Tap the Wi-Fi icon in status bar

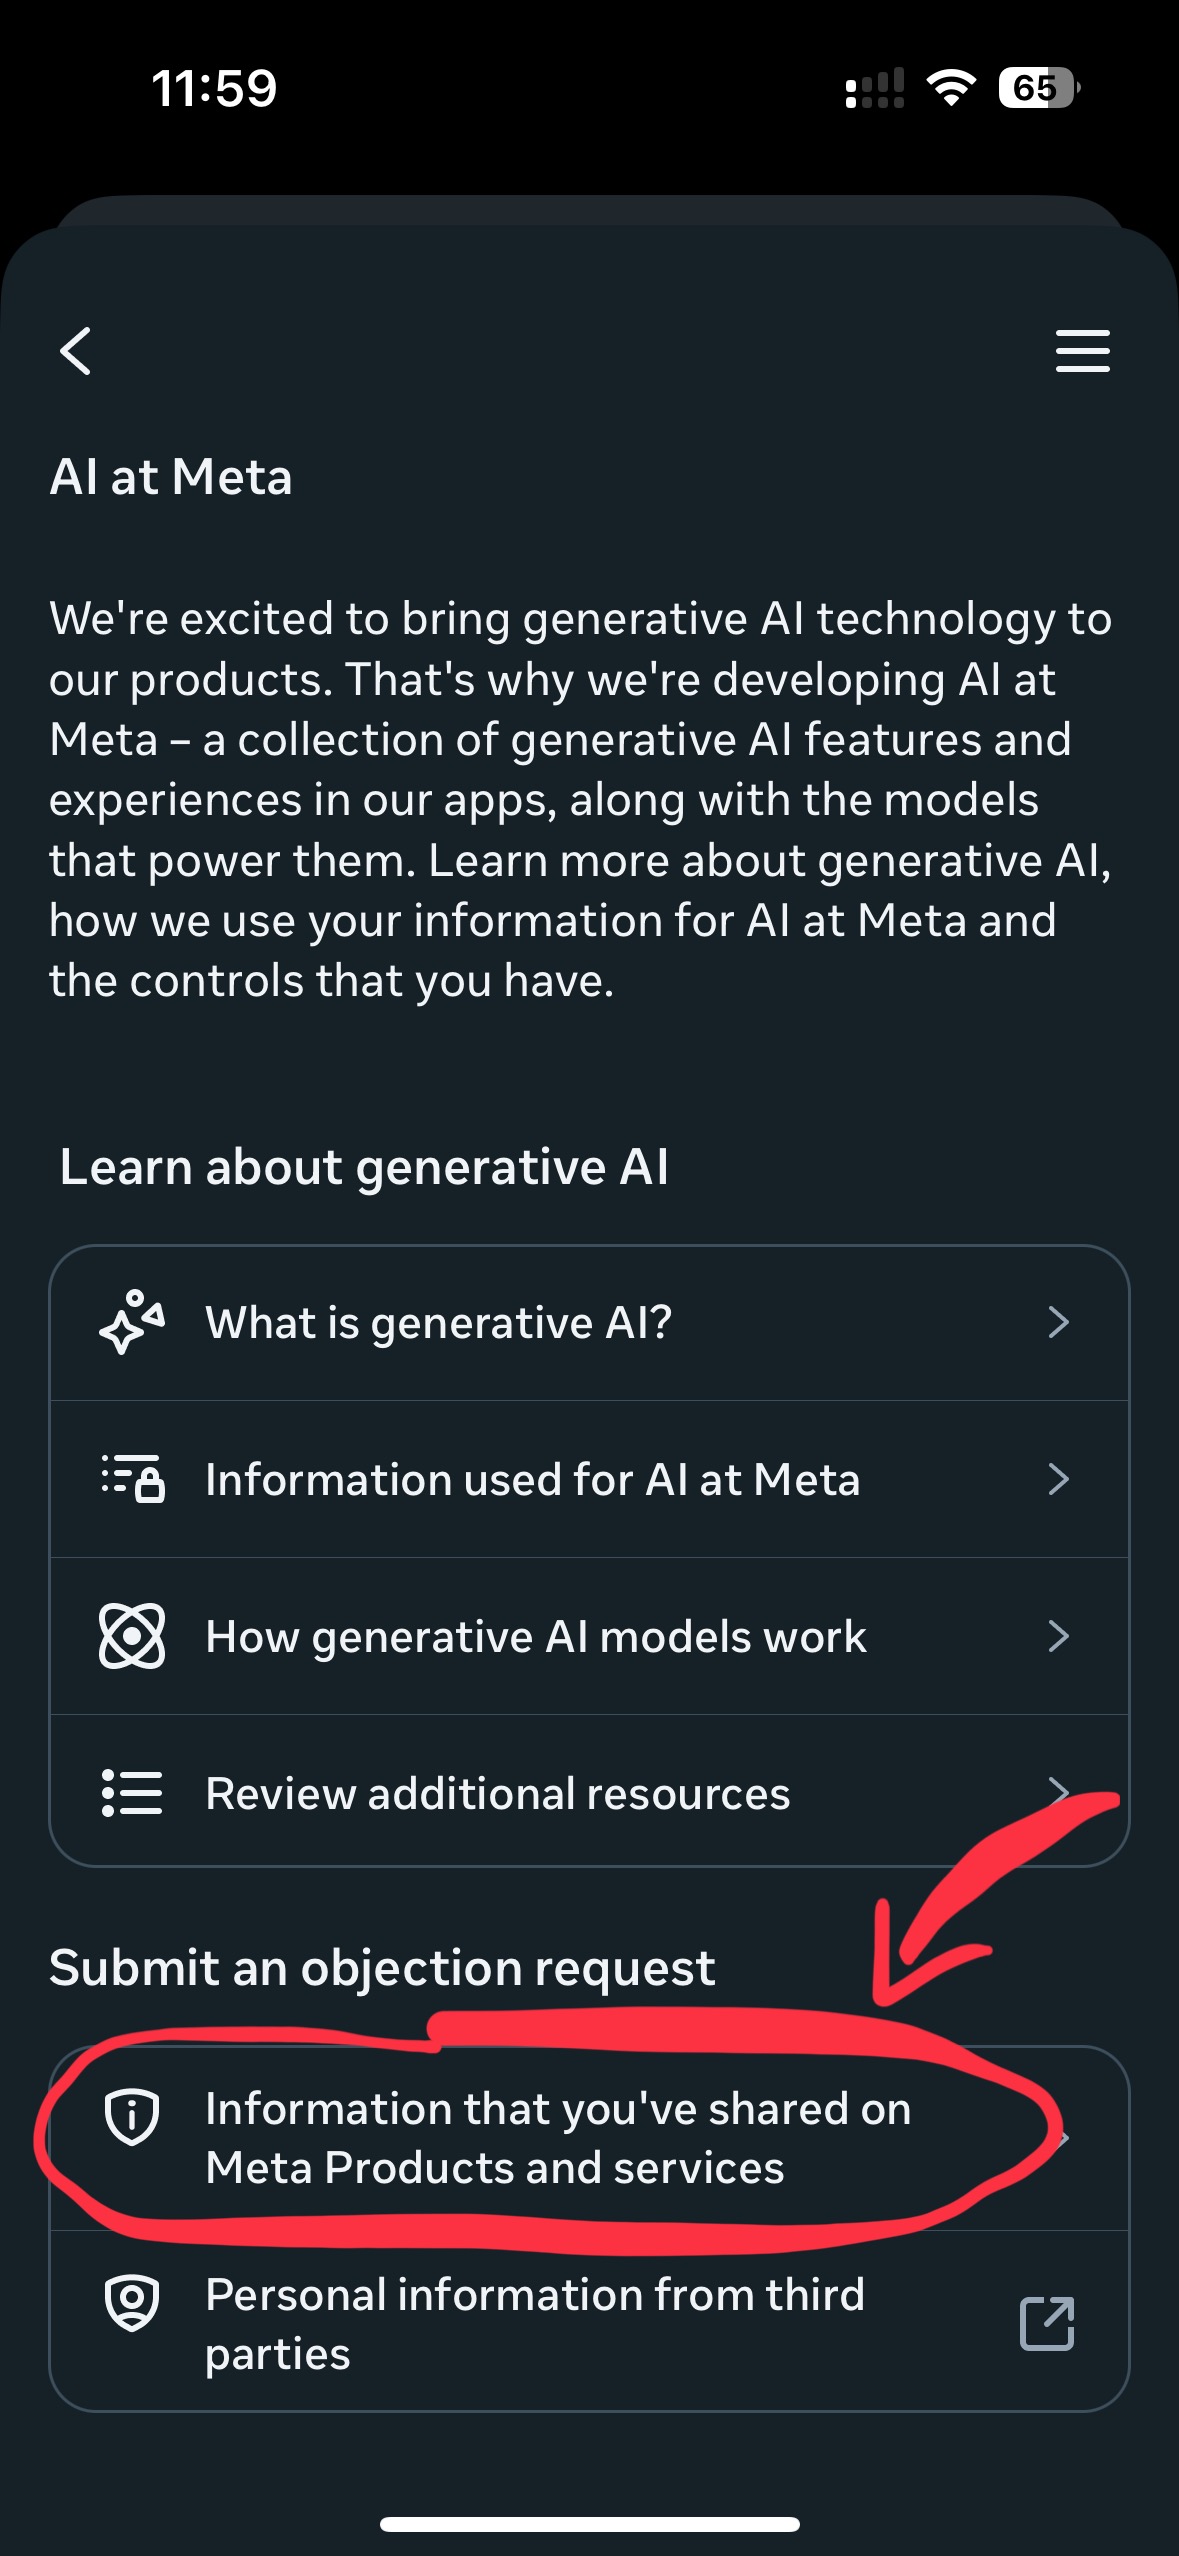[948, 90]
